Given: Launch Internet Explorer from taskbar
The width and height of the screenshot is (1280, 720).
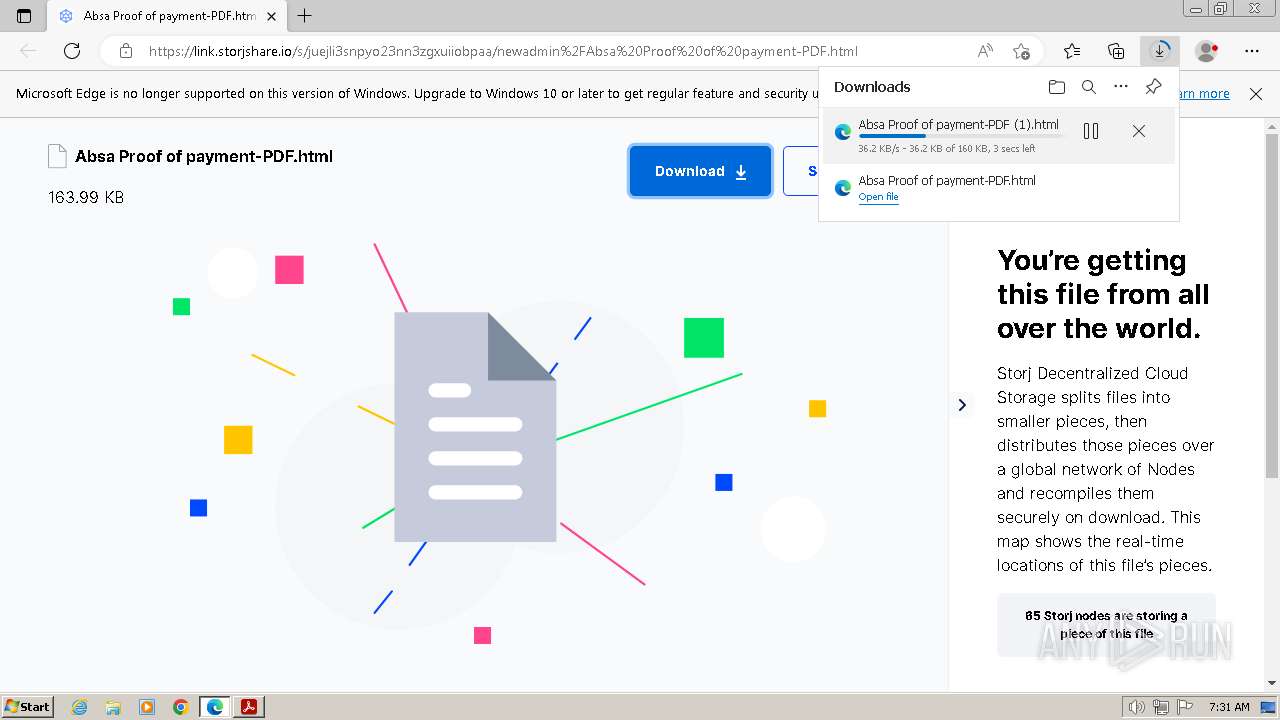Looking at the screenshot, I should click(80, 707).
